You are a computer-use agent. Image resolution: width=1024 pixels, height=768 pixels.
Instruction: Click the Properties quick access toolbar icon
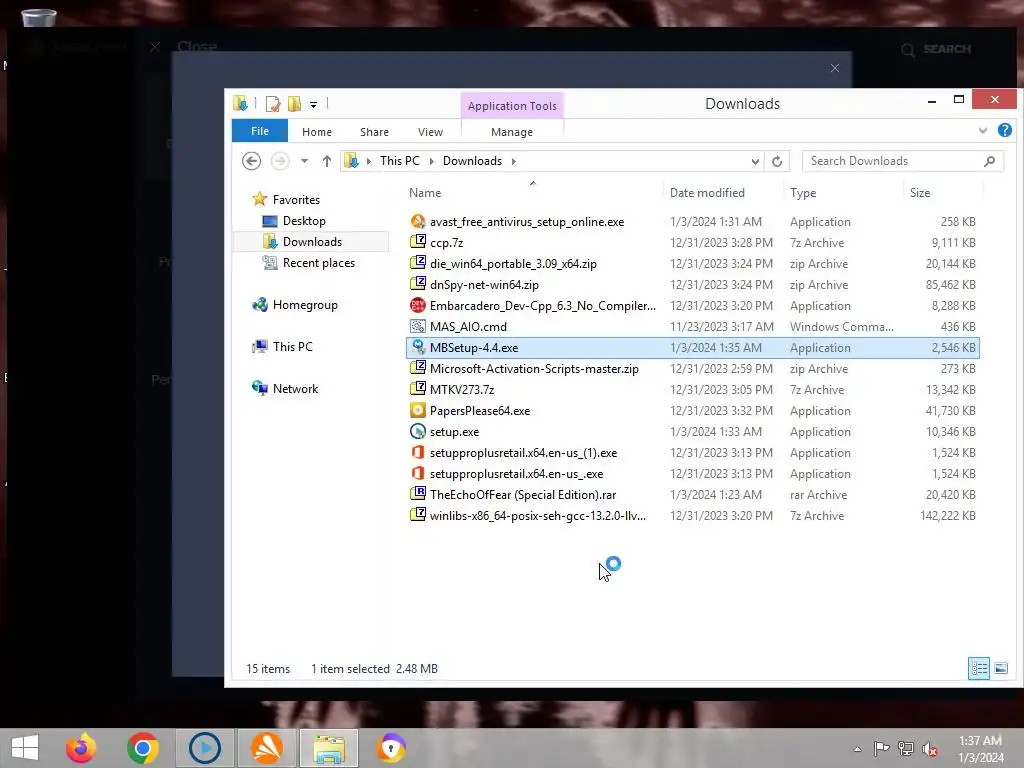pyautogui.click(x=273, y=104)
